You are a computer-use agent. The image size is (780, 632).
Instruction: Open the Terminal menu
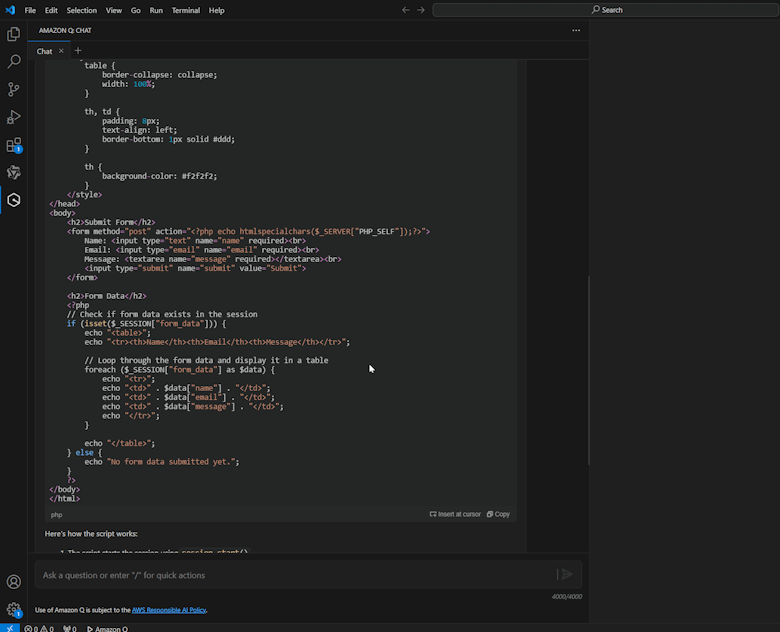click(185, 10)
